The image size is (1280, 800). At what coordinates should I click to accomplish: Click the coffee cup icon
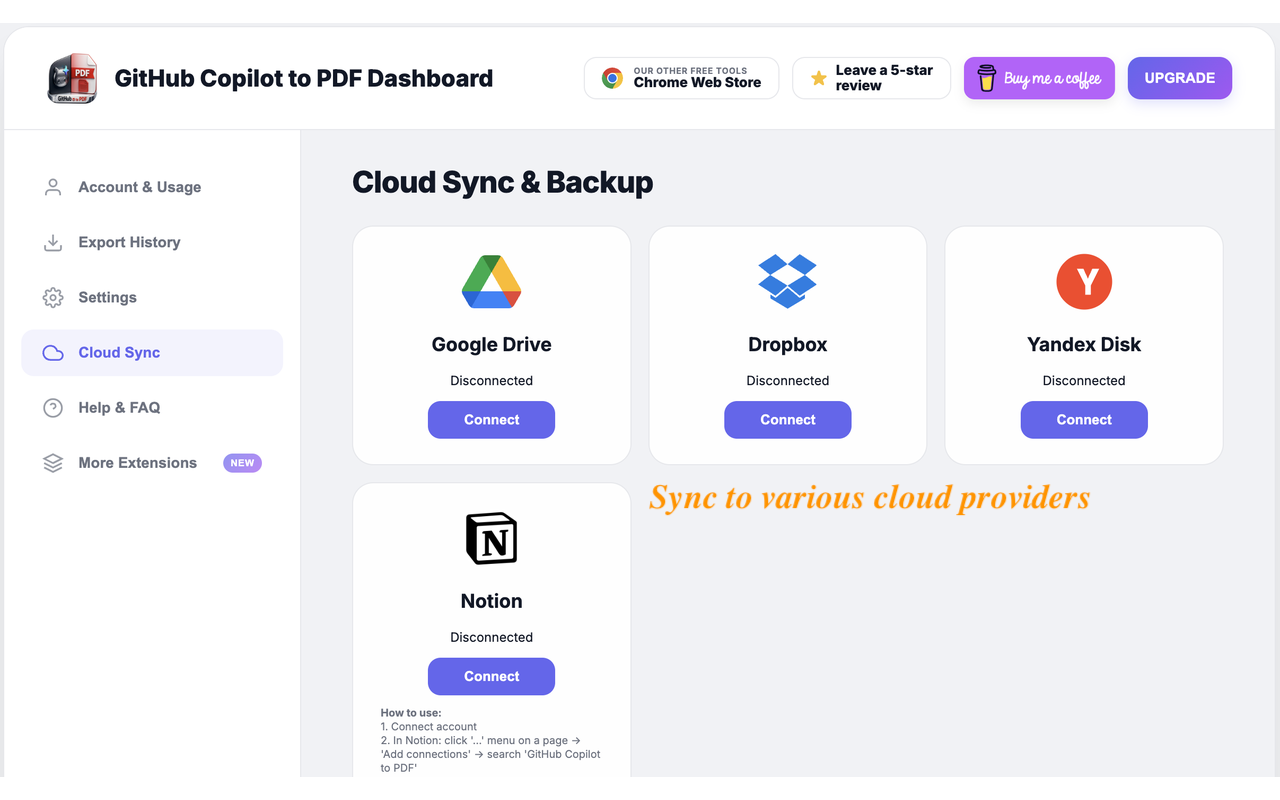[987, 78]
